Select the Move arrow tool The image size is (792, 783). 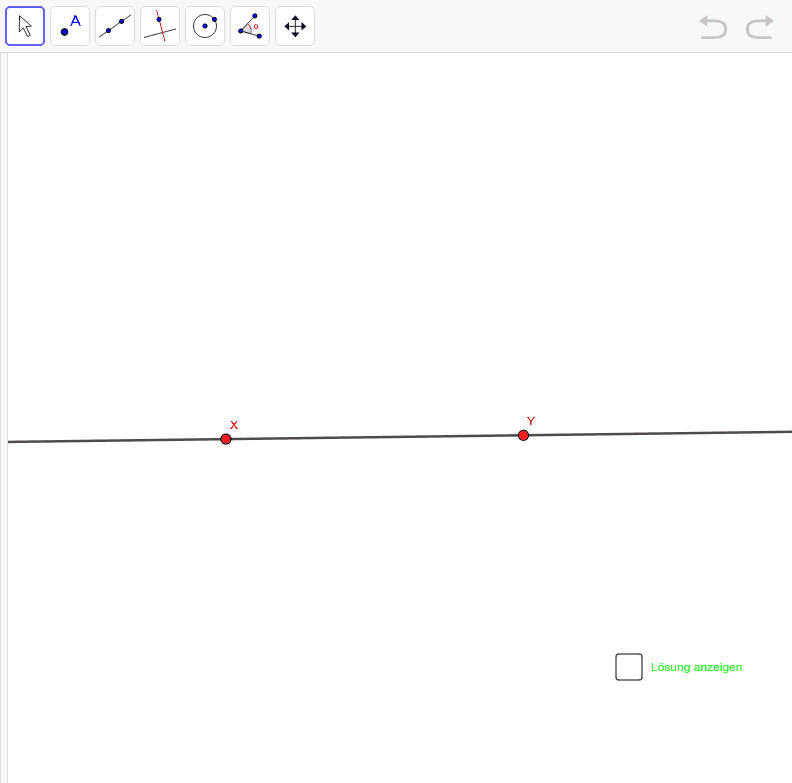pyautogui.click(x=25, y=26)
